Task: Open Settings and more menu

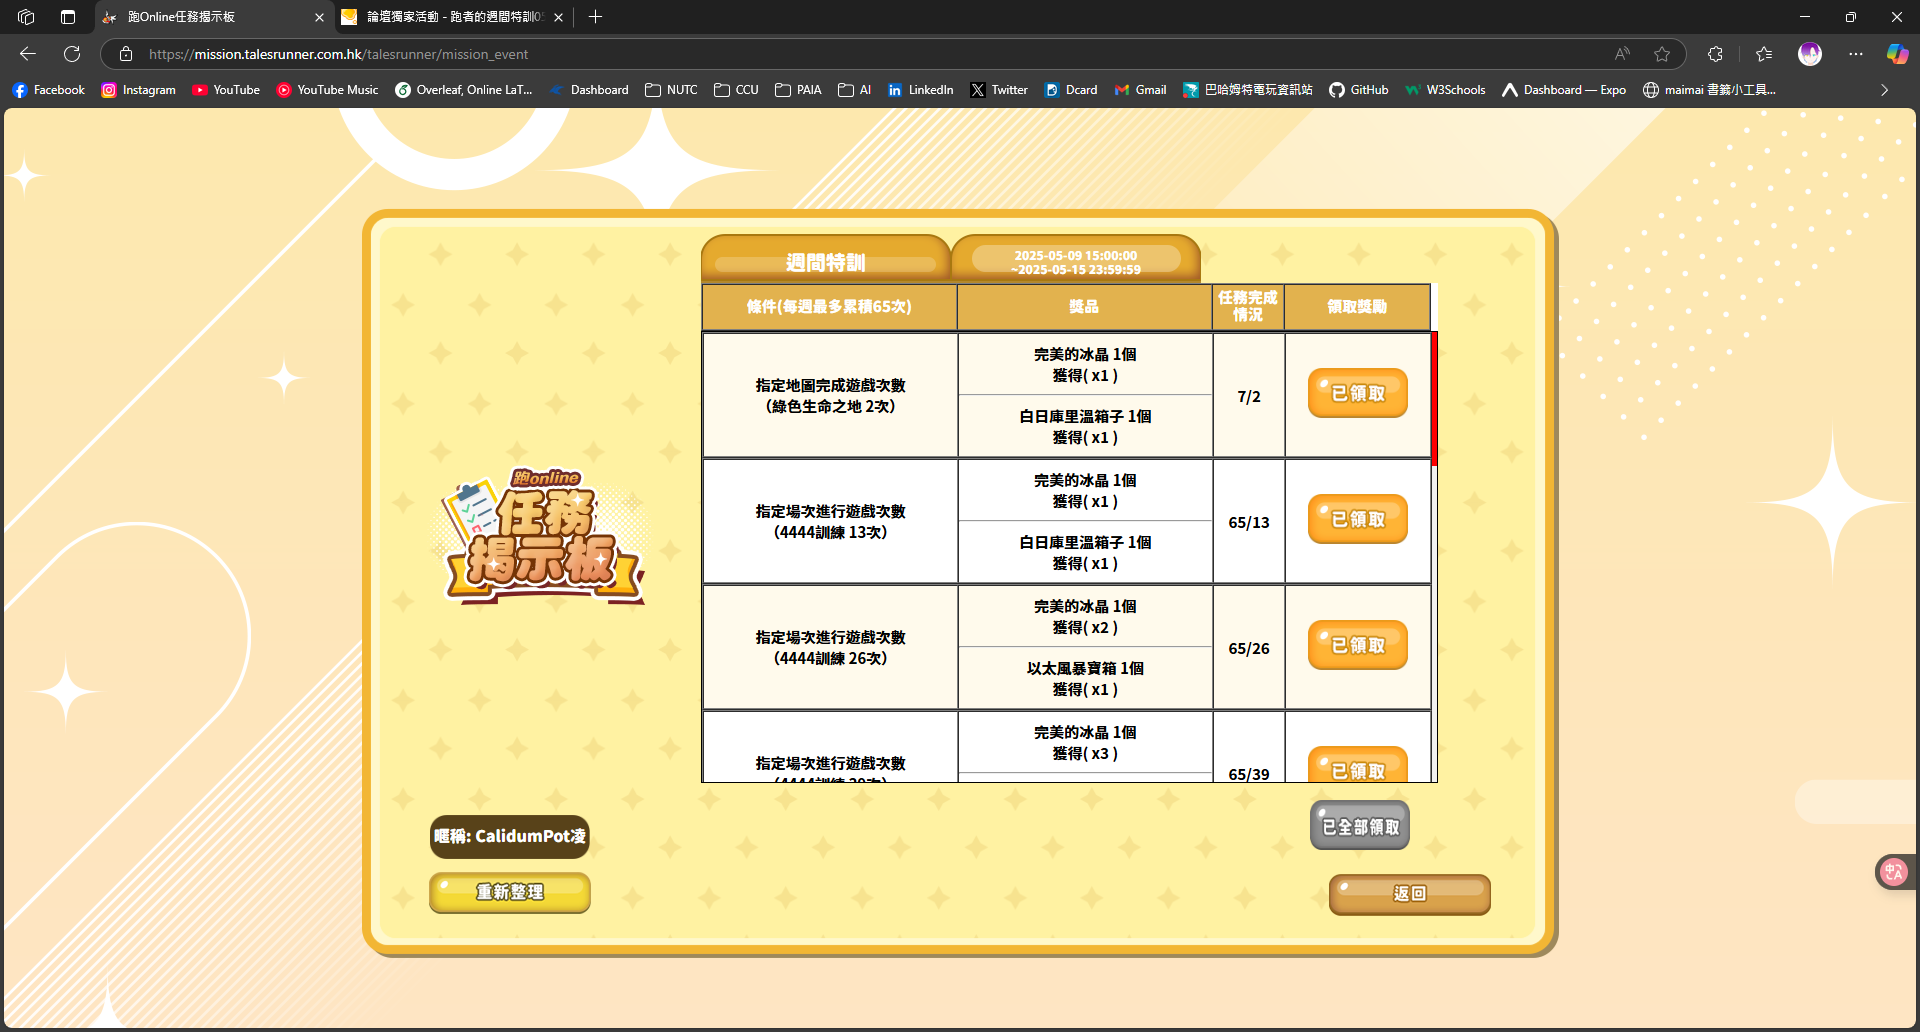Action: [x=1856, y=54]
